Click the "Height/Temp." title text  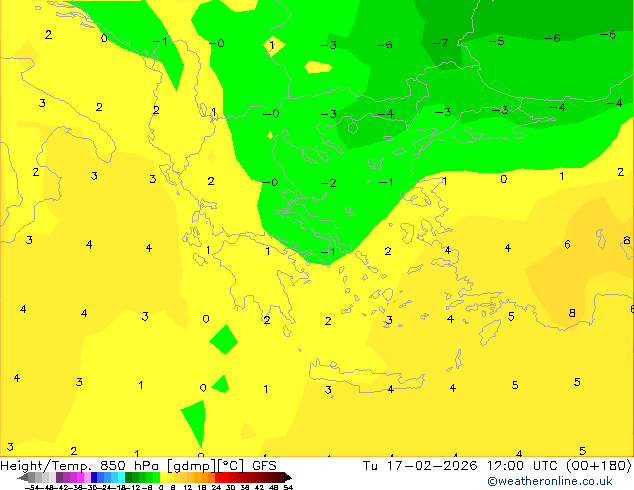pos(47,466)
